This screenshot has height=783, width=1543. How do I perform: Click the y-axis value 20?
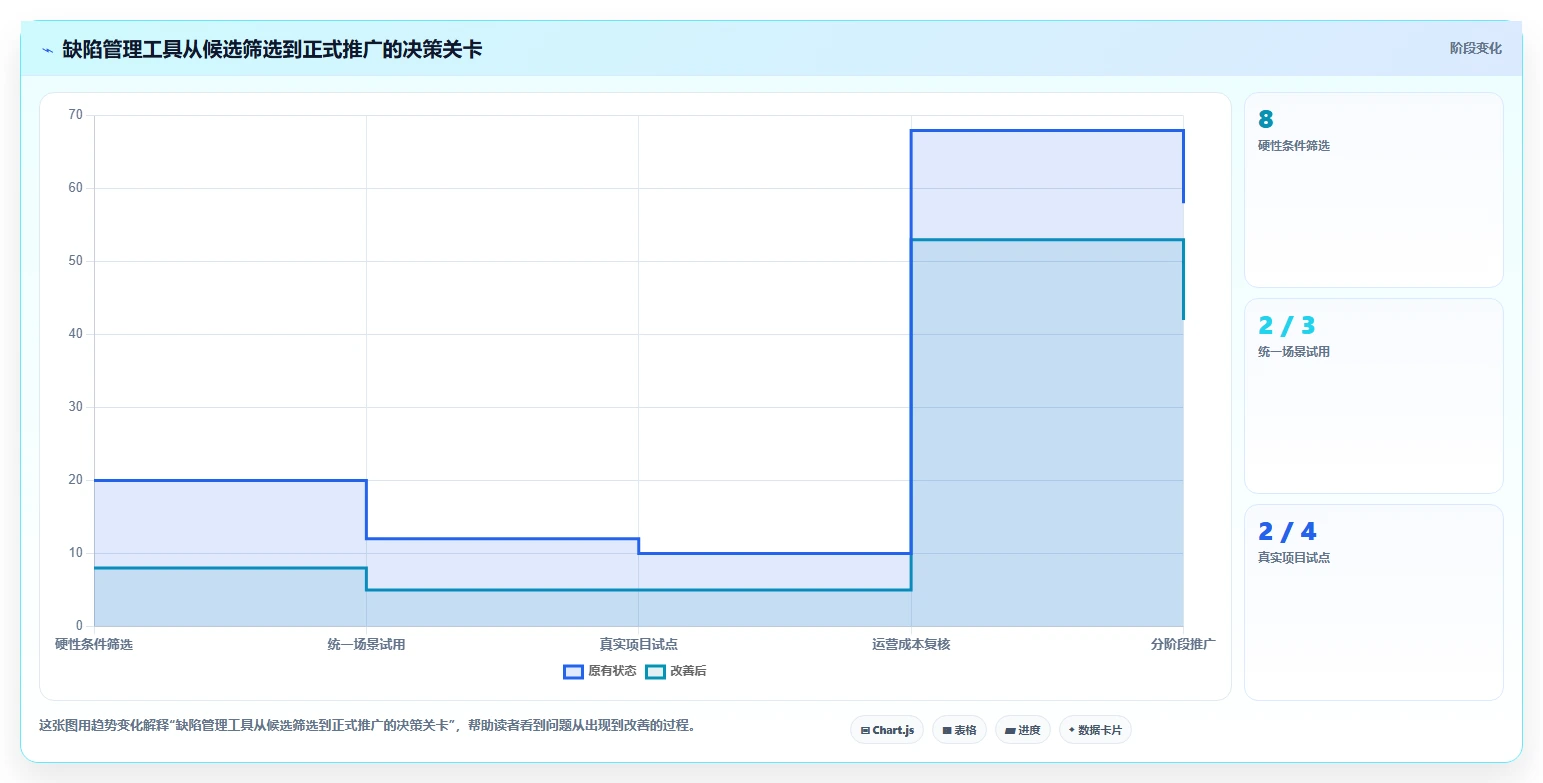pyautogui.click(x=76, y=480)
